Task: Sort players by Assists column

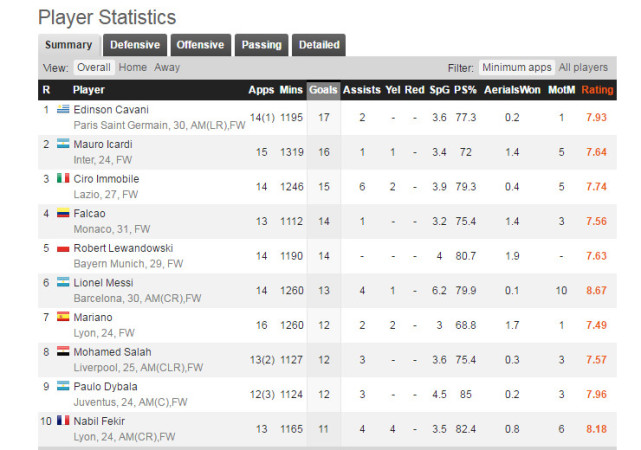Action: coord(362,90)
